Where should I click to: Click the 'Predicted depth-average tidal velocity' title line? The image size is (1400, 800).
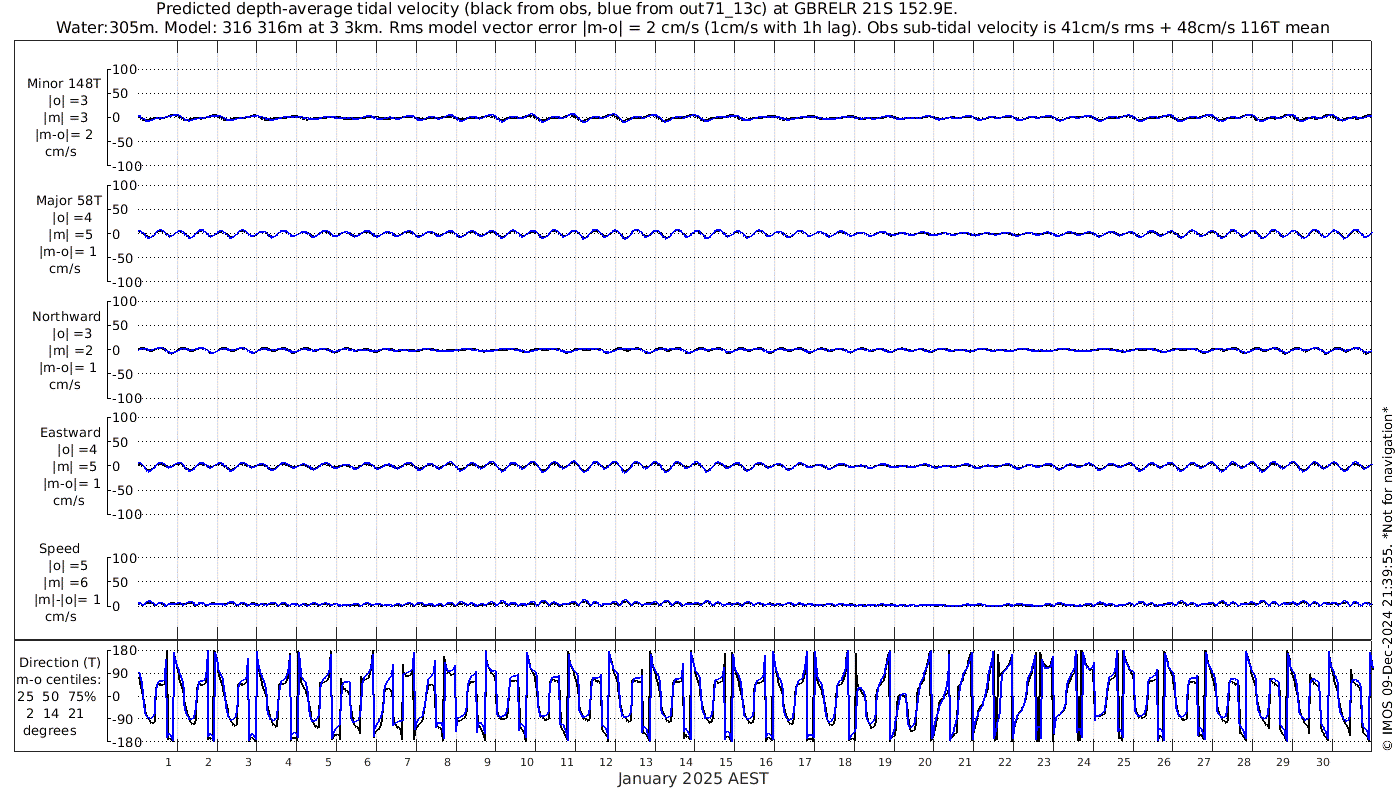(x=557, y=9)
